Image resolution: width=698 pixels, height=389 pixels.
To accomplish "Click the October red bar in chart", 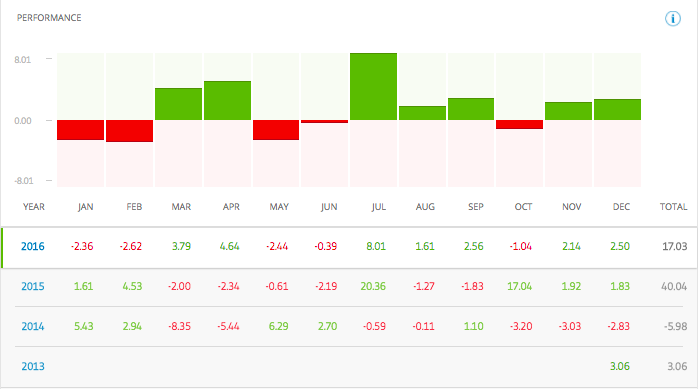I will point(519,125).
